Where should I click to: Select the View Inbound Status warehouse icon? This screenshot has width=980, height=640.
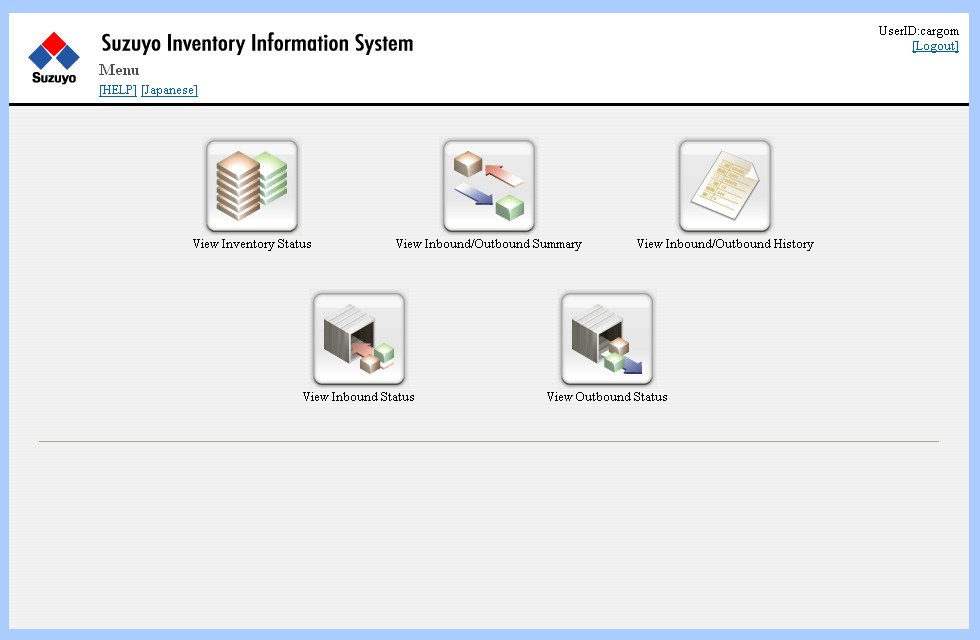[x=359, y=339]
